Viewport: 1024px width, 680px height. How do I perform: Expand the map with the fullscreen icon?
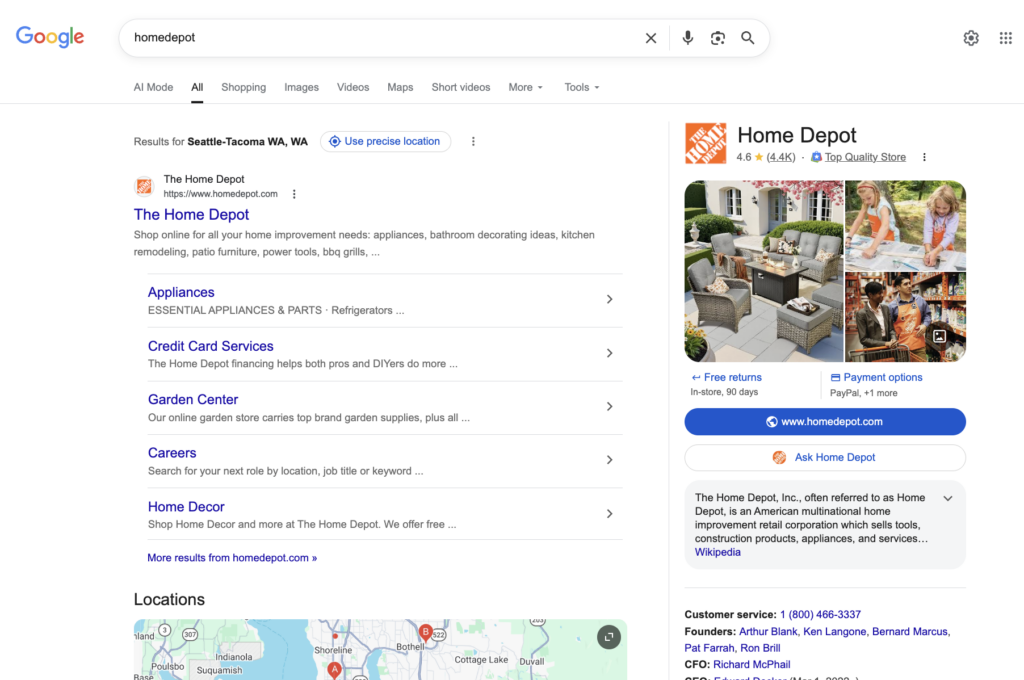click(x=608, y=637)
